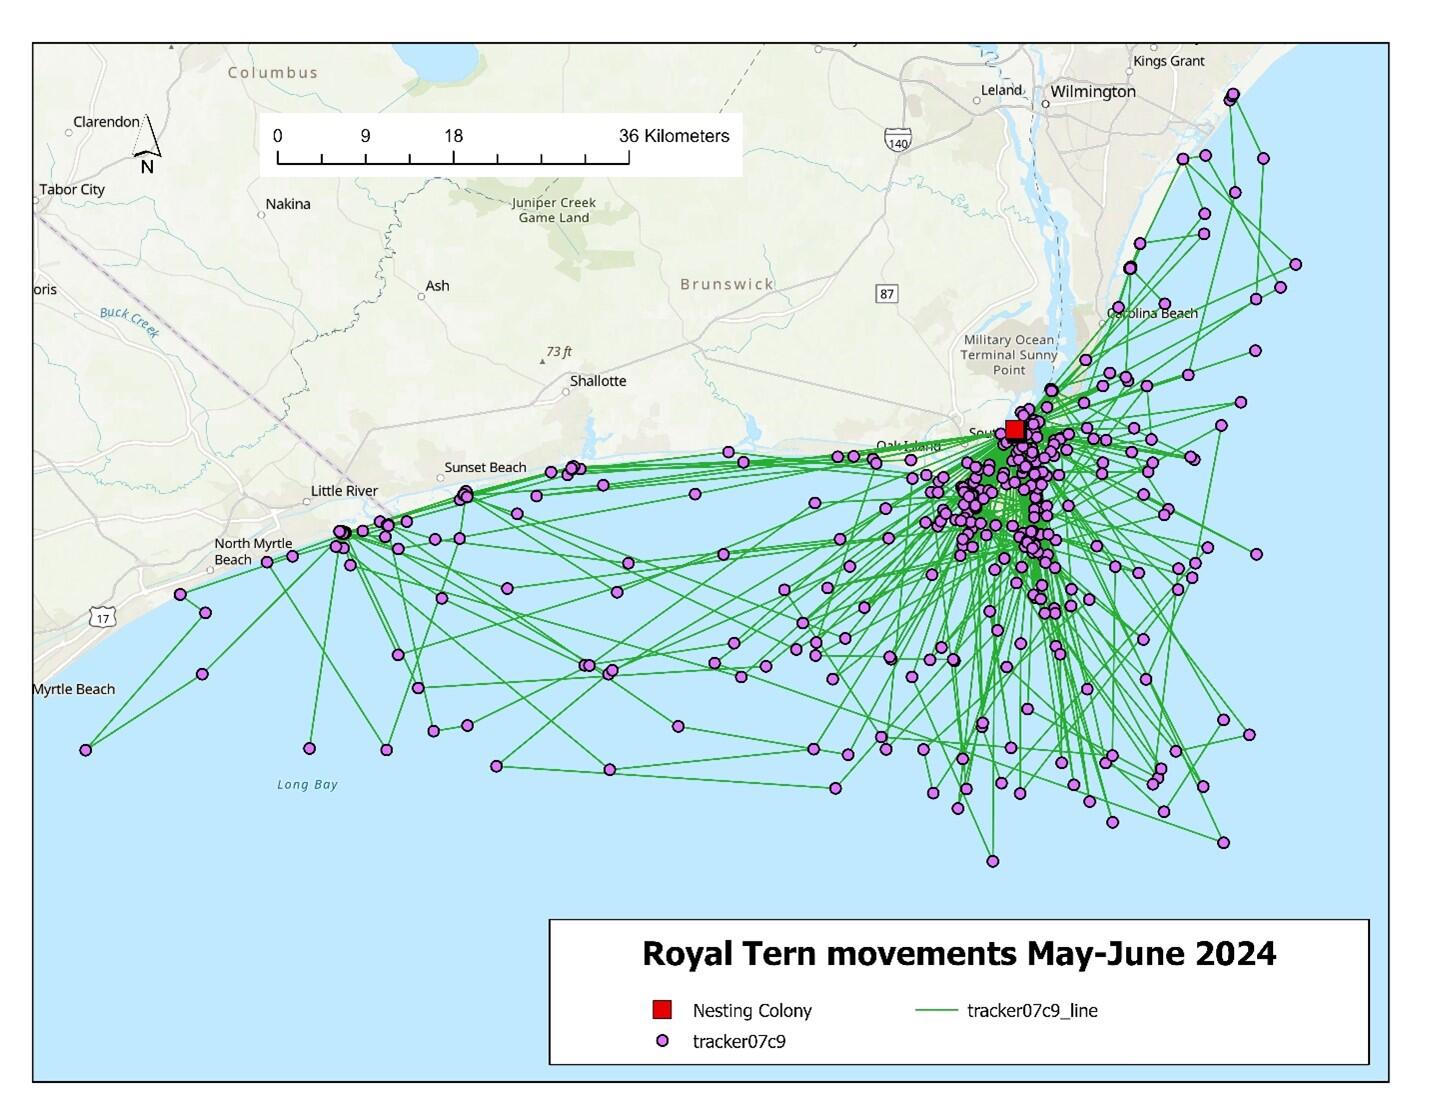Viewport: 1430px width, 1105px height.
Task: Click the Ash town label
Action: tap(438, 286)
